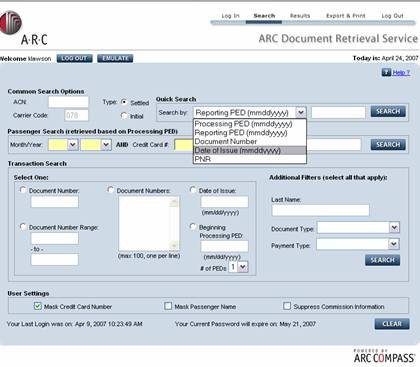Click the ACN input field
420x367 pixels.
68,102
